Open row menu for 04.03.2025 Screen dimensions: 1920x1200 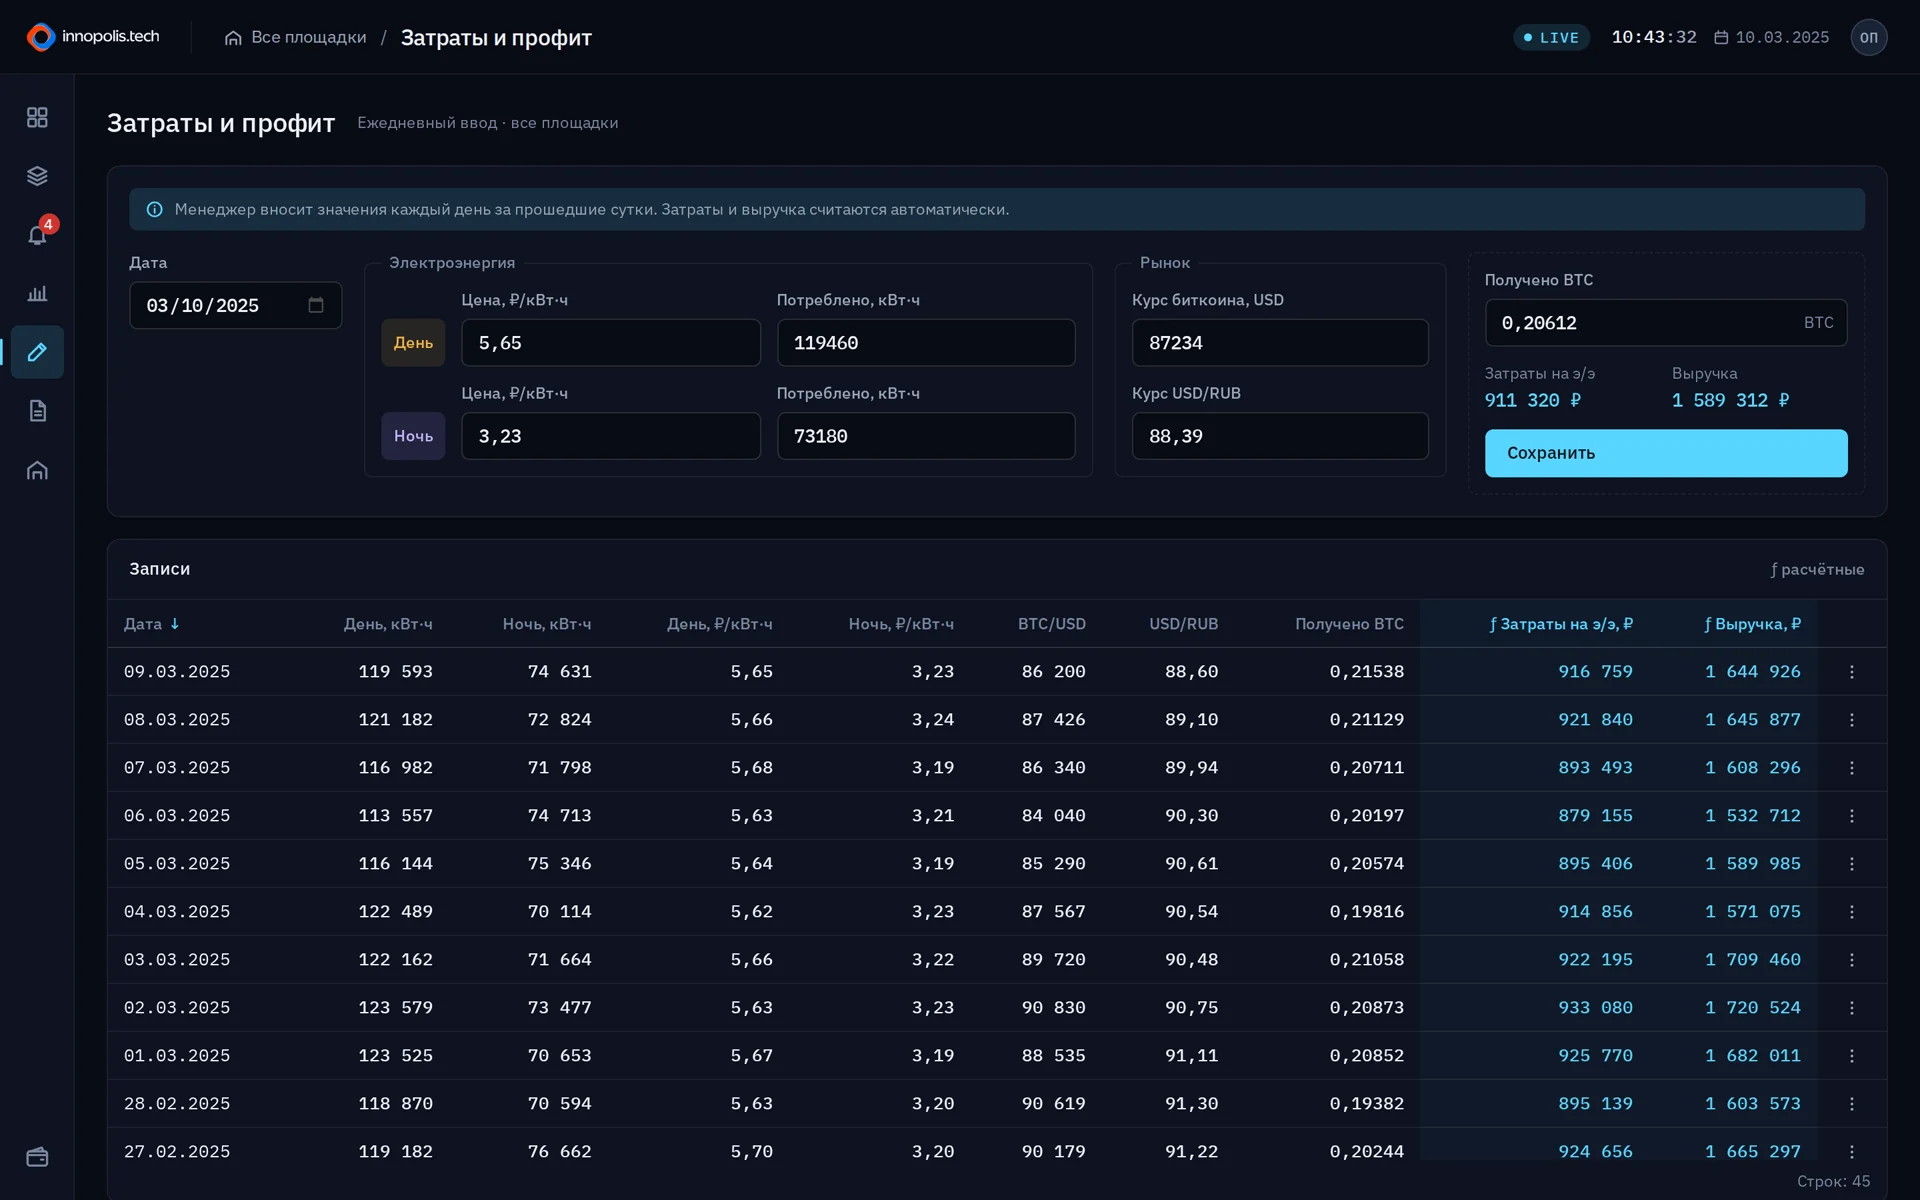(x=1851, y=912)
